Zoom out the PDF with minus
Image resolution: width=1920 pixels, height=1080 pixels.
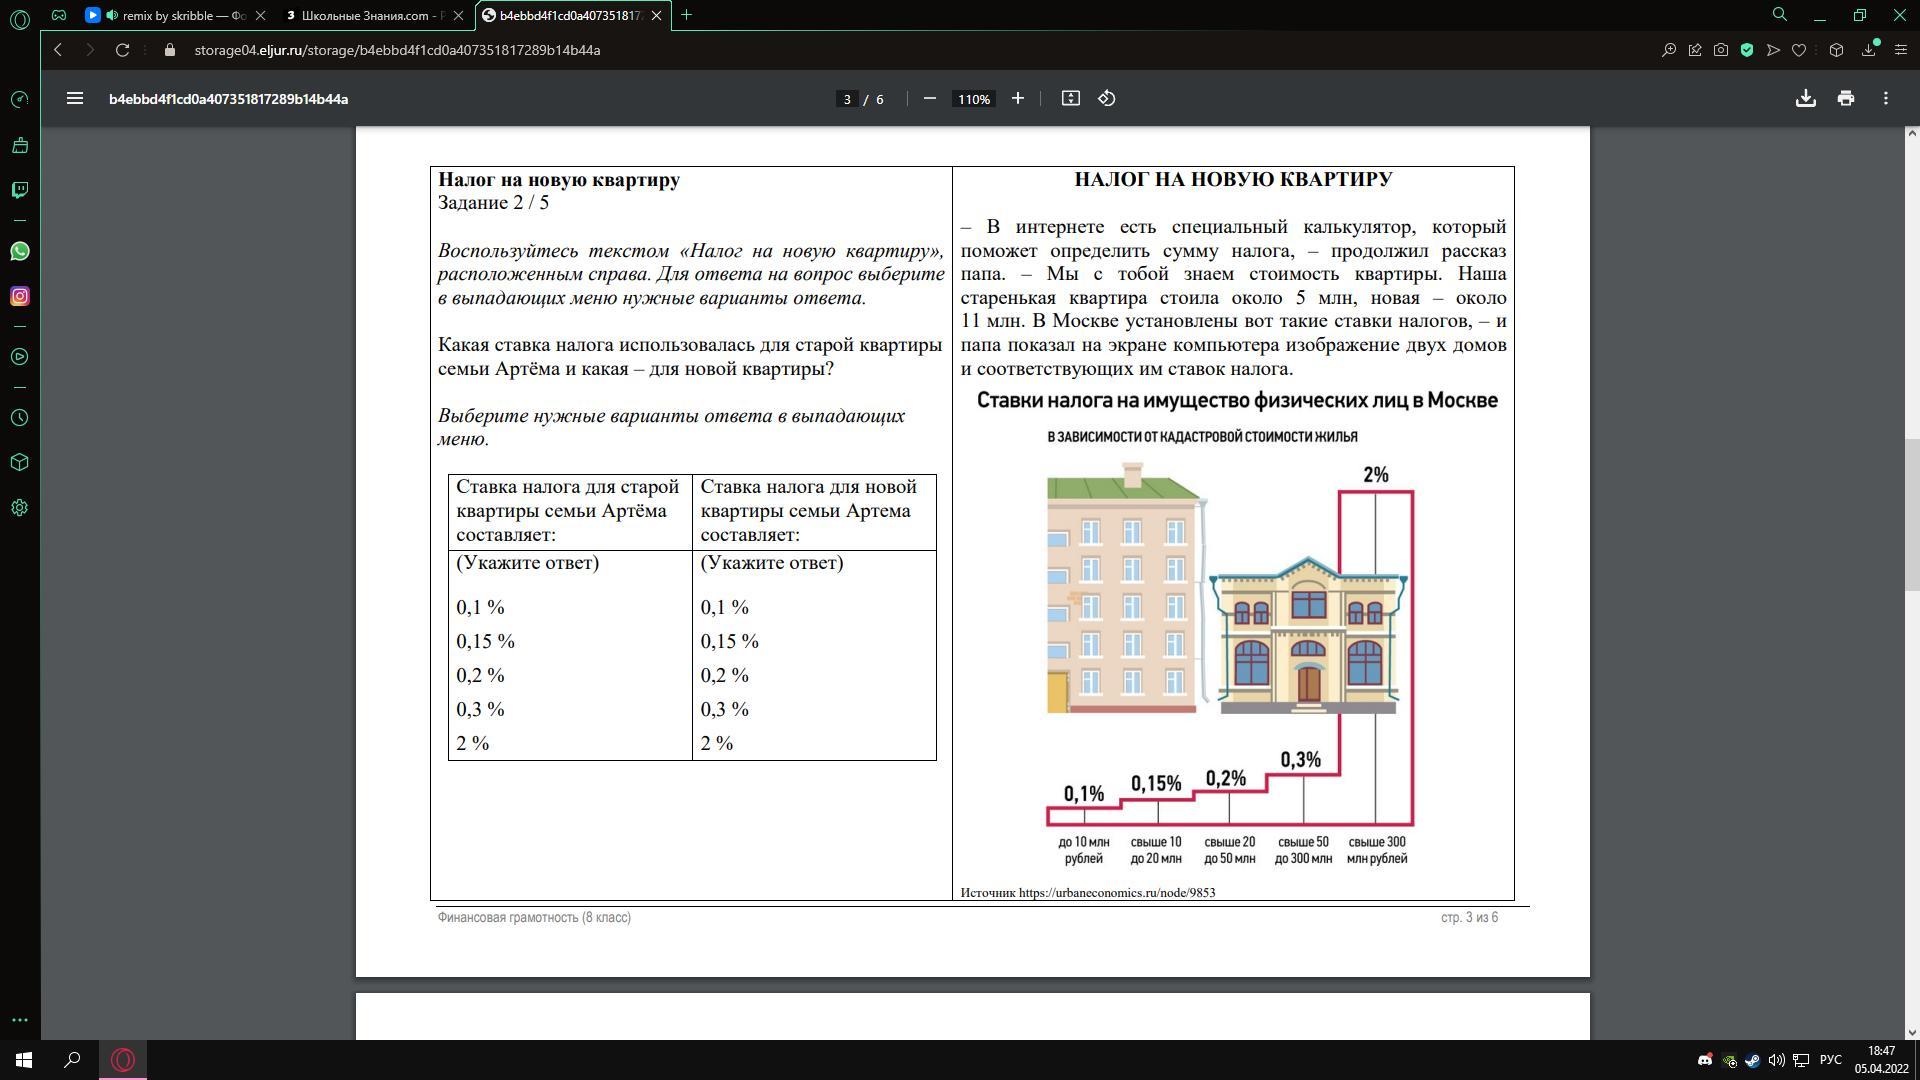pos(930,98)
